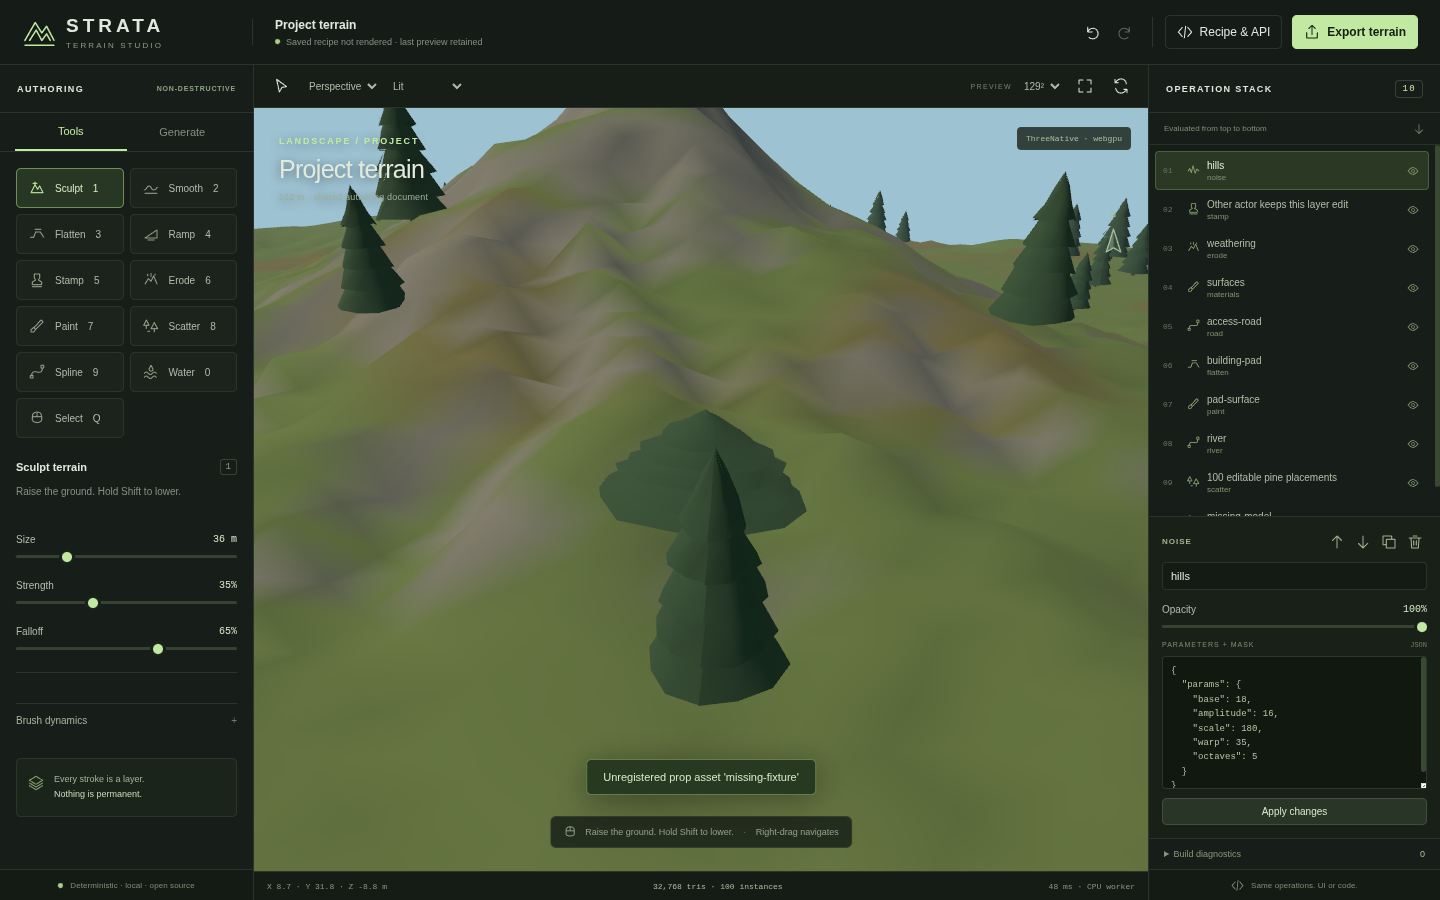Click the '32,768 tris · 100 instances' status

tap(718, 887)
